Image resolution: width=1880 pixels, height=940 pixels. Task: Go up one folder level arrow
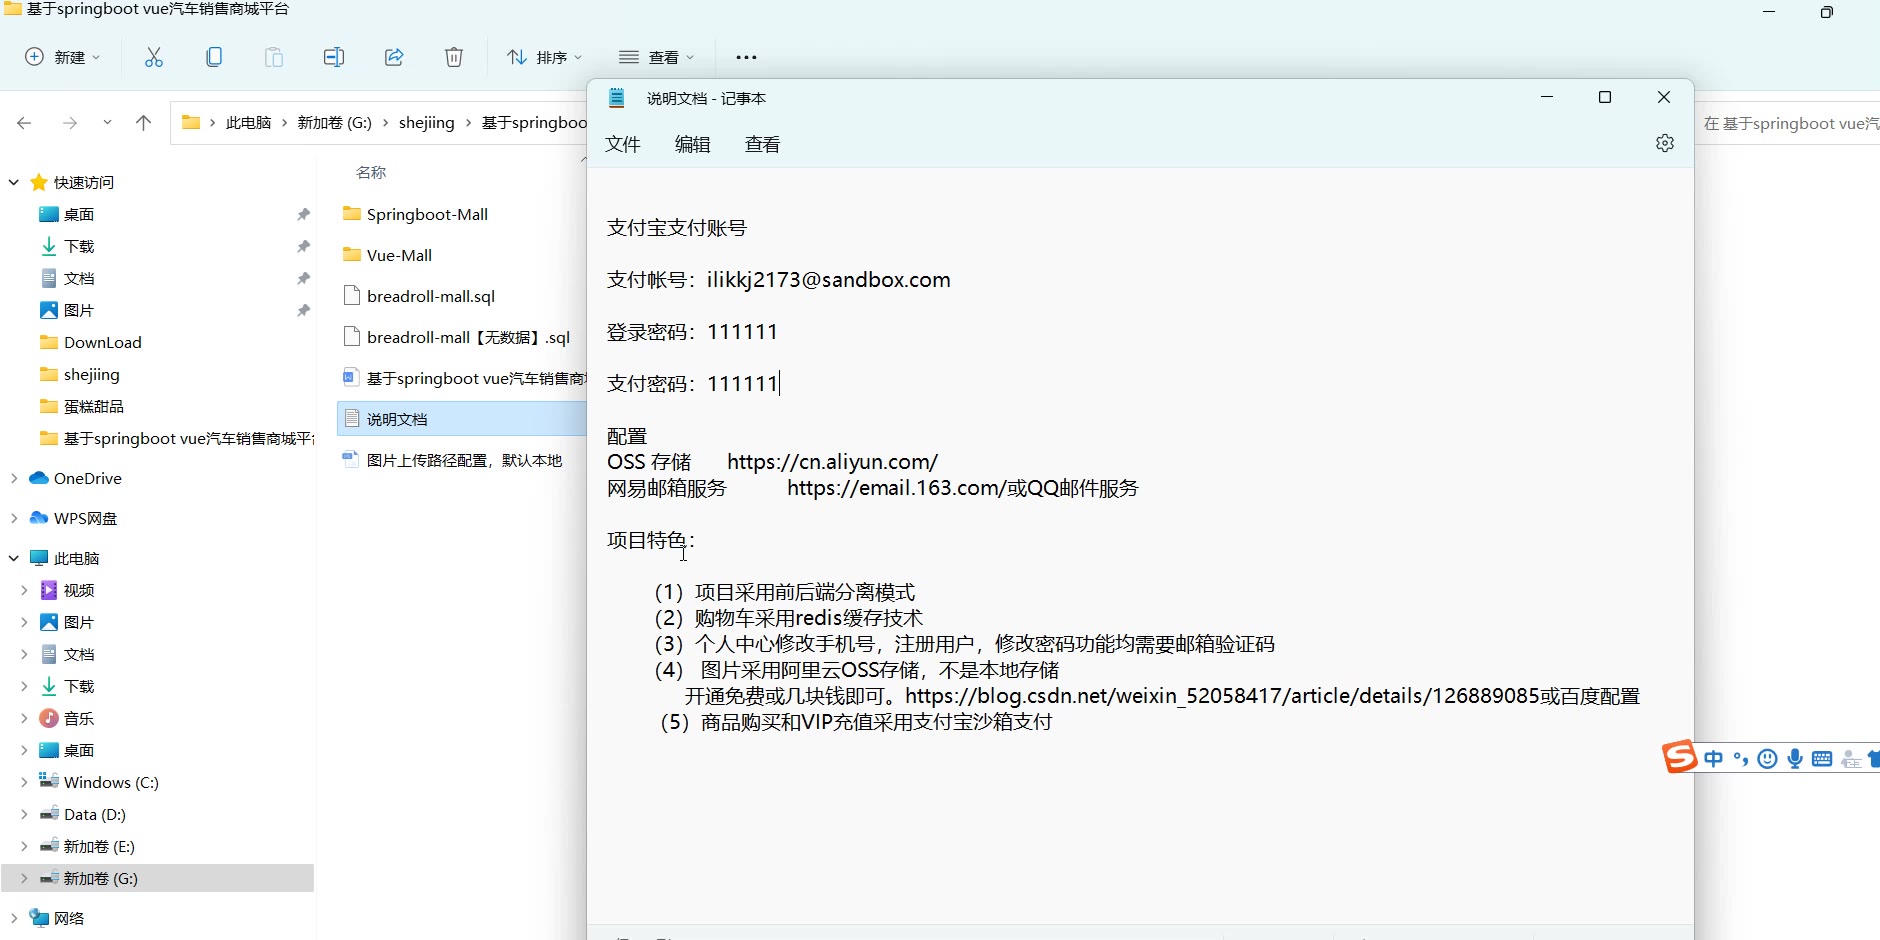click(143, 123)
